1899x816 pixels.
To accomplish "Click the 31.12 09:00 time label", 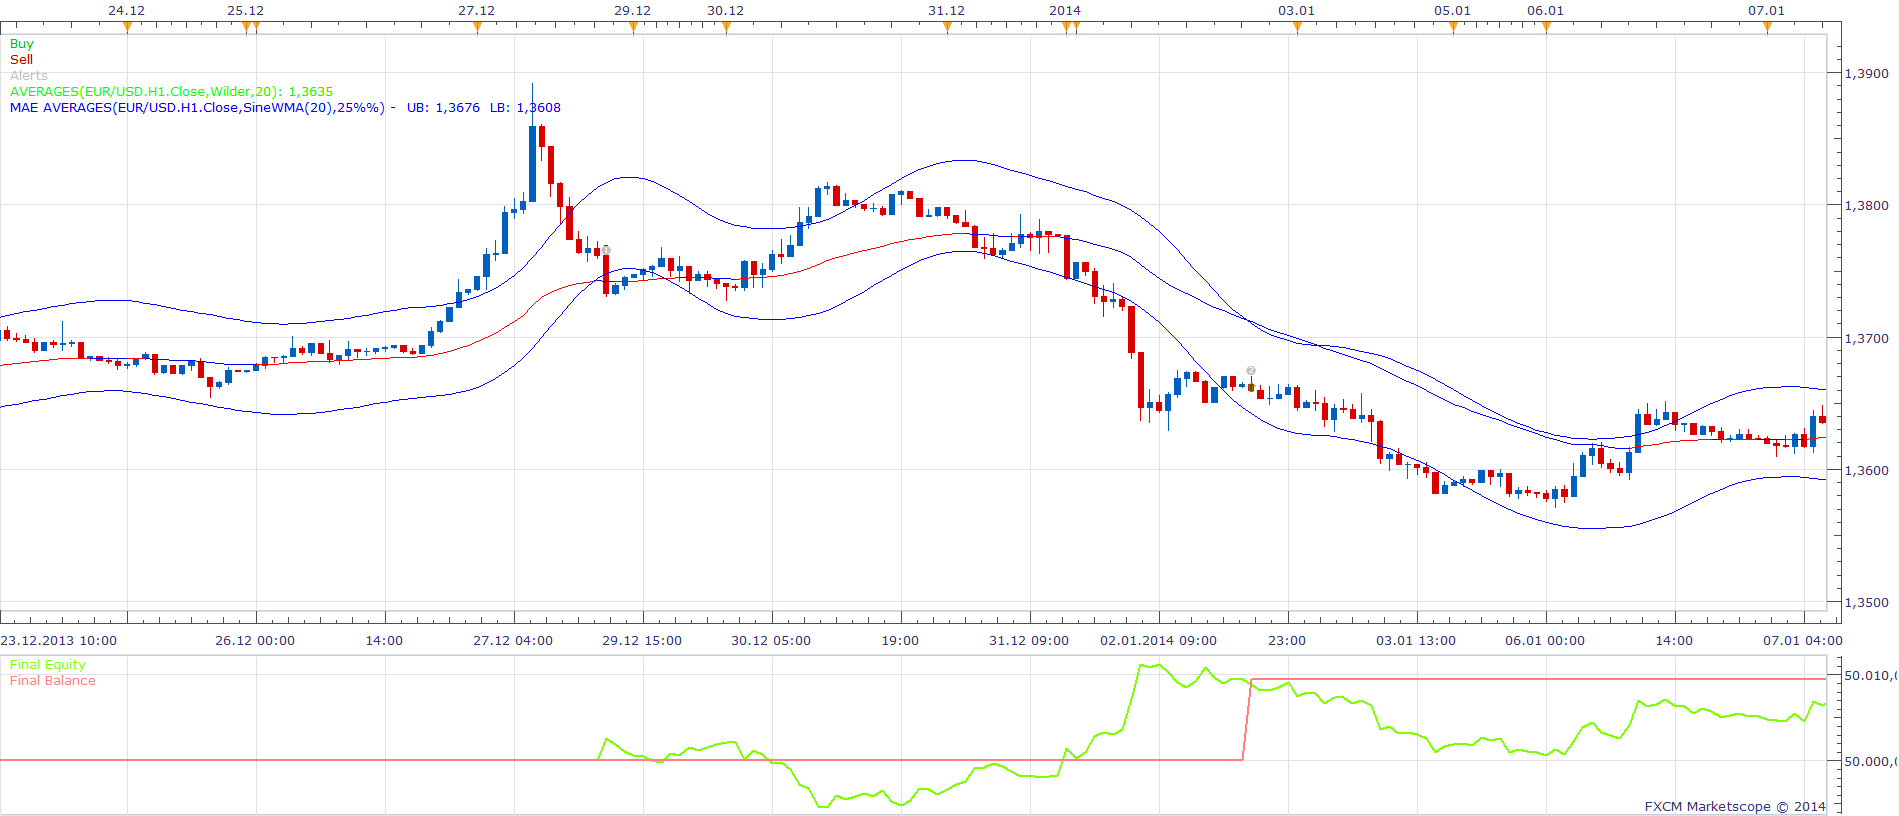I will 1029,641.
